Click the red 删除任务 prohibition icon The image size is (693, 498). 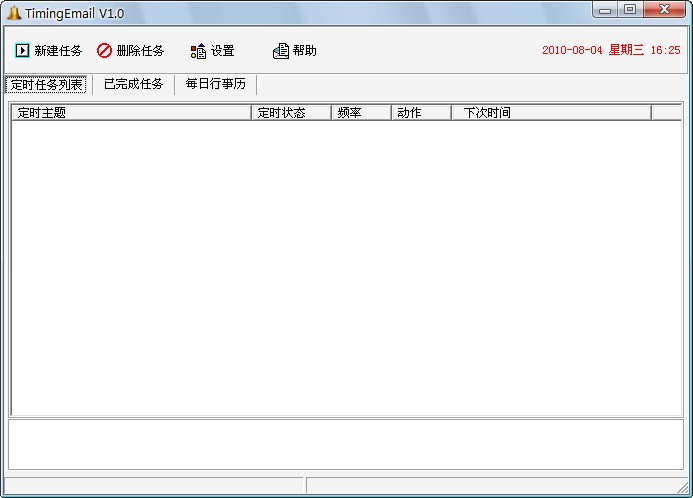pos(104,50)
